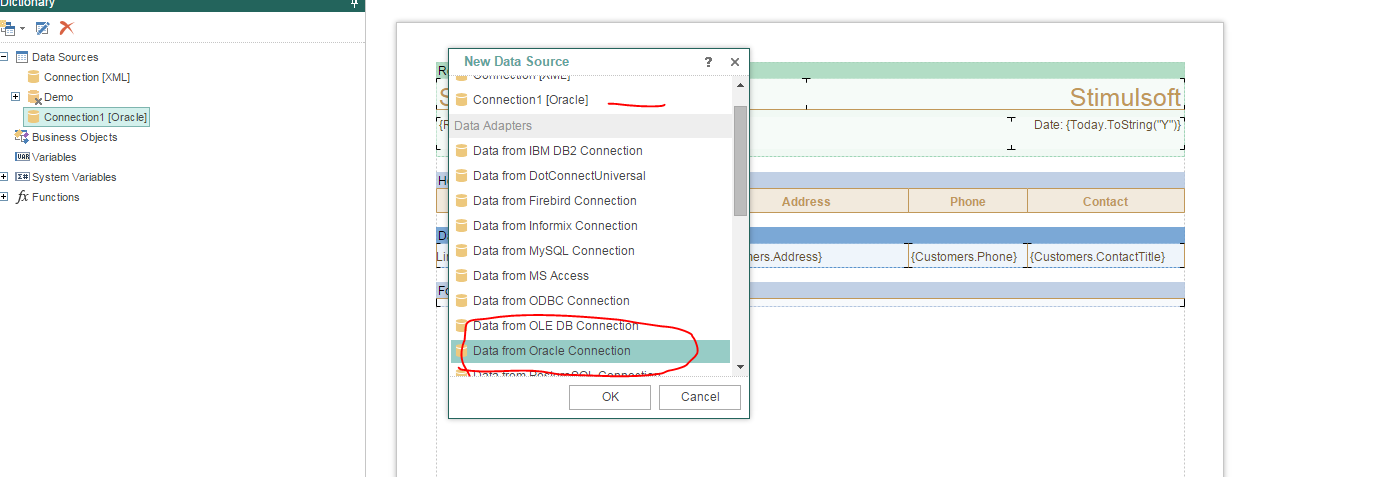1375x477 pixels.
Task: Choose Data from MySQL Connection
Action: click(592, 251)
